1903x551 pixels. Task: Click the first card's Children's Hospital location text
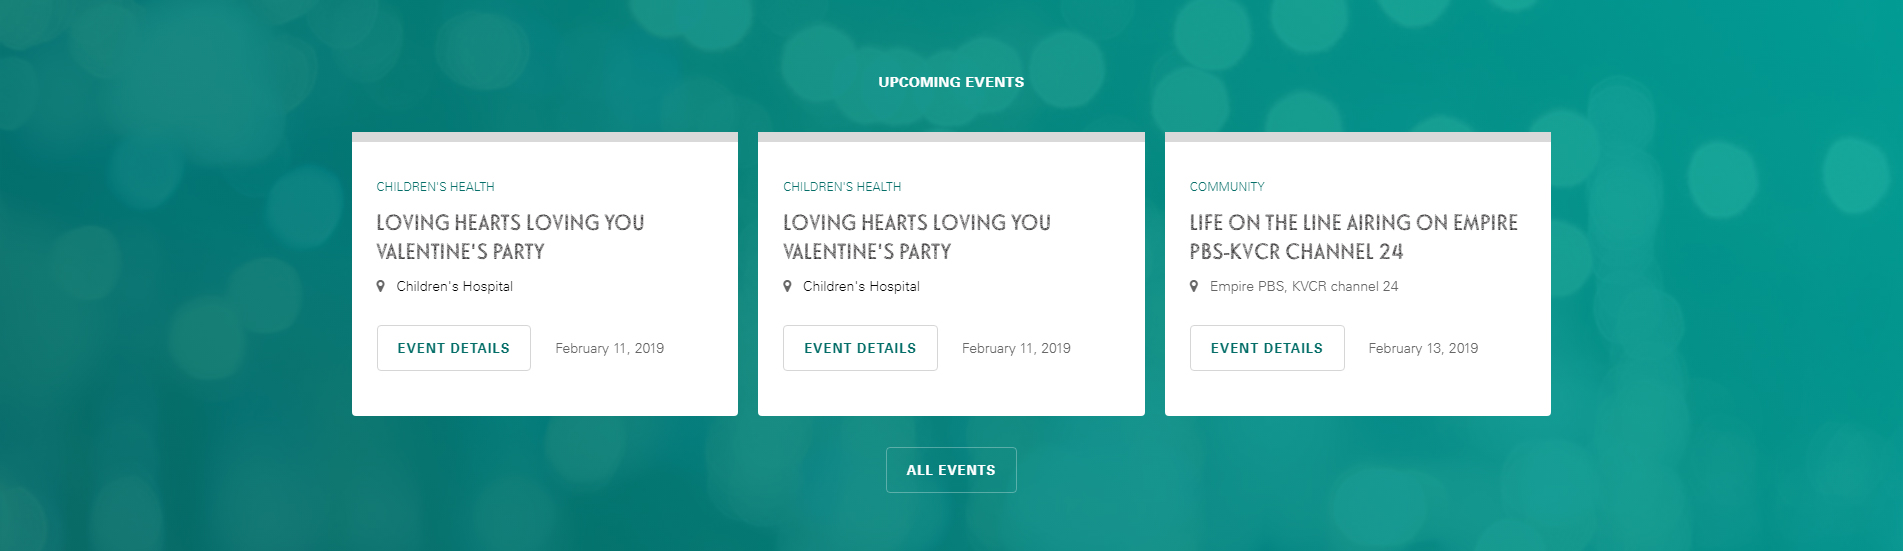click(454, 286)
